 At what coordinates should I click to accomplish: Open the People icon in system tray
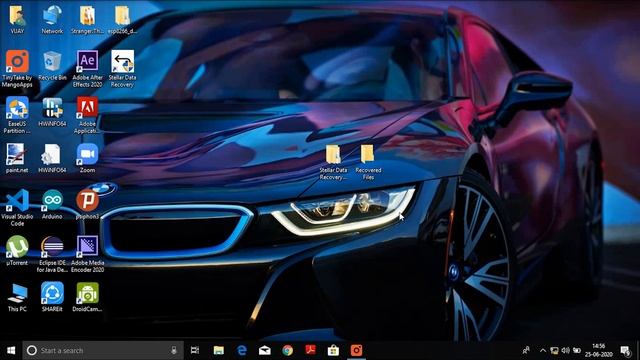(526, 350)
